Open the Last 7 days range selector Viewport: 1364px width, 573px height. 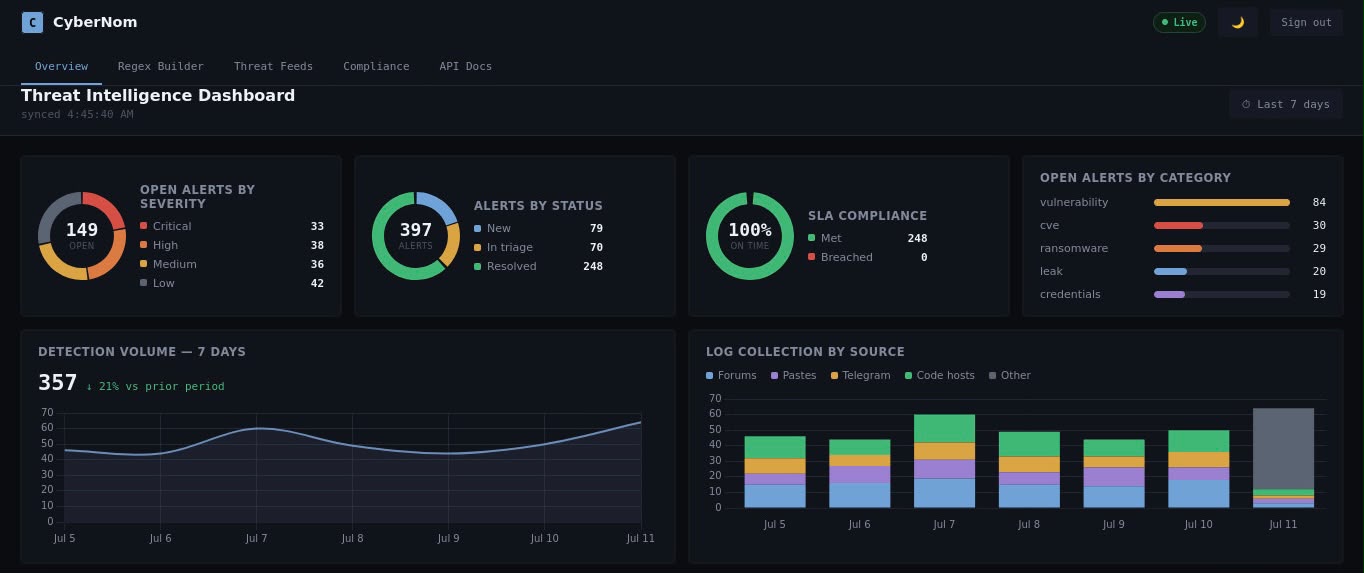(1285, 104)
